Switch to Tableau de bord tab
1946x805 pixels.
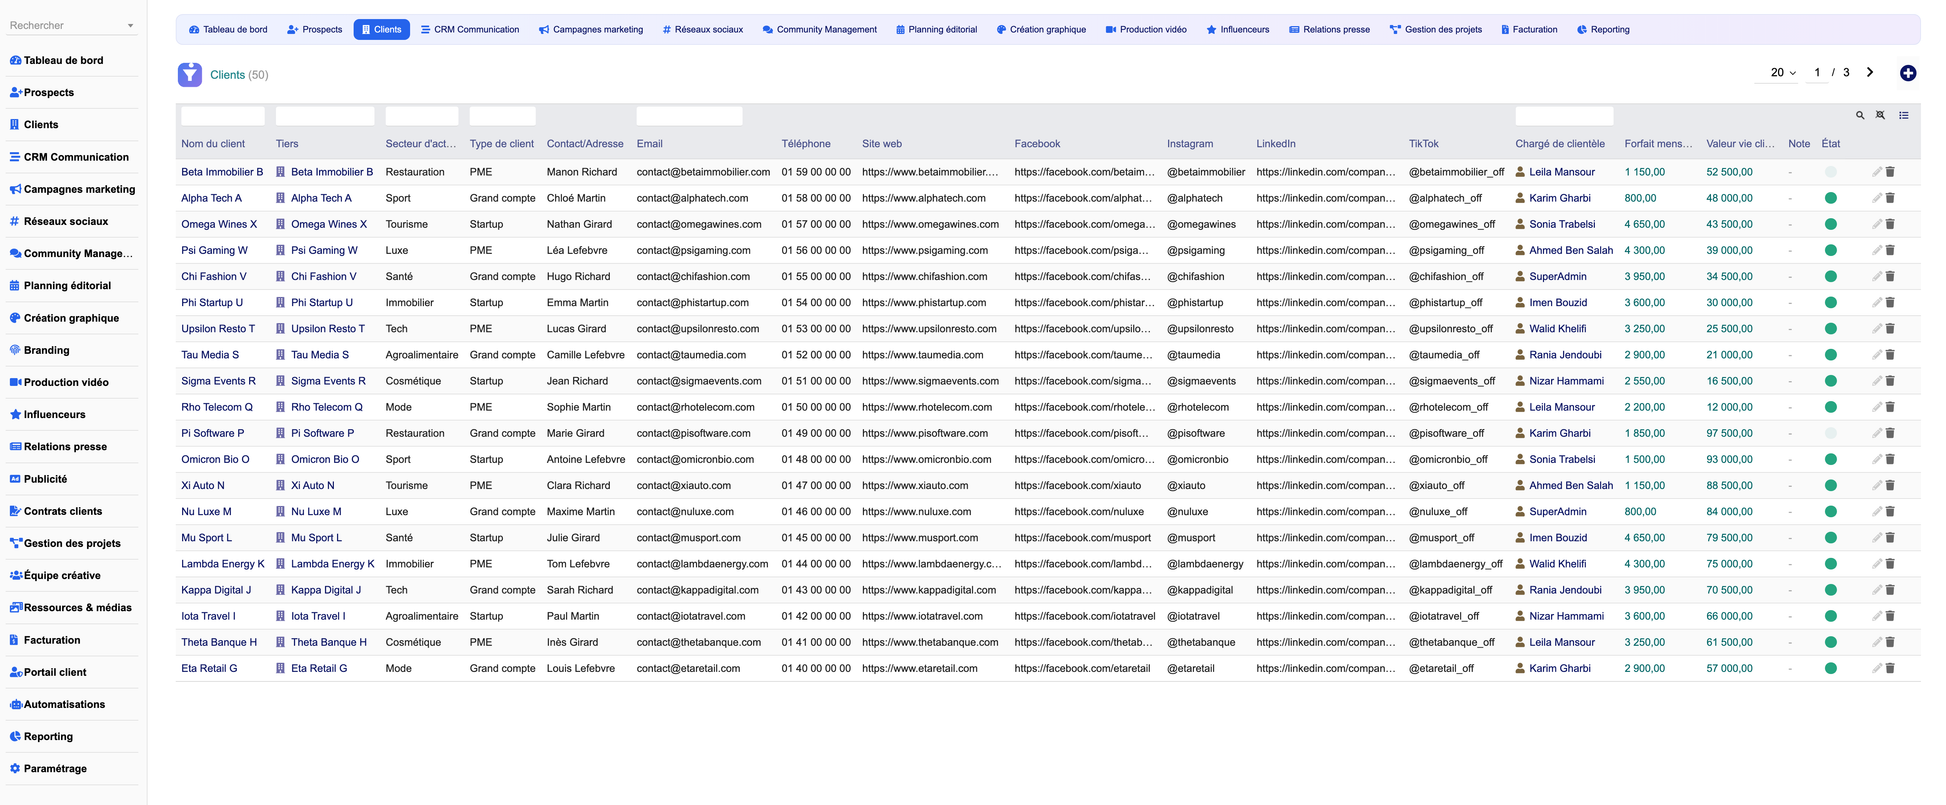[228, 30]
